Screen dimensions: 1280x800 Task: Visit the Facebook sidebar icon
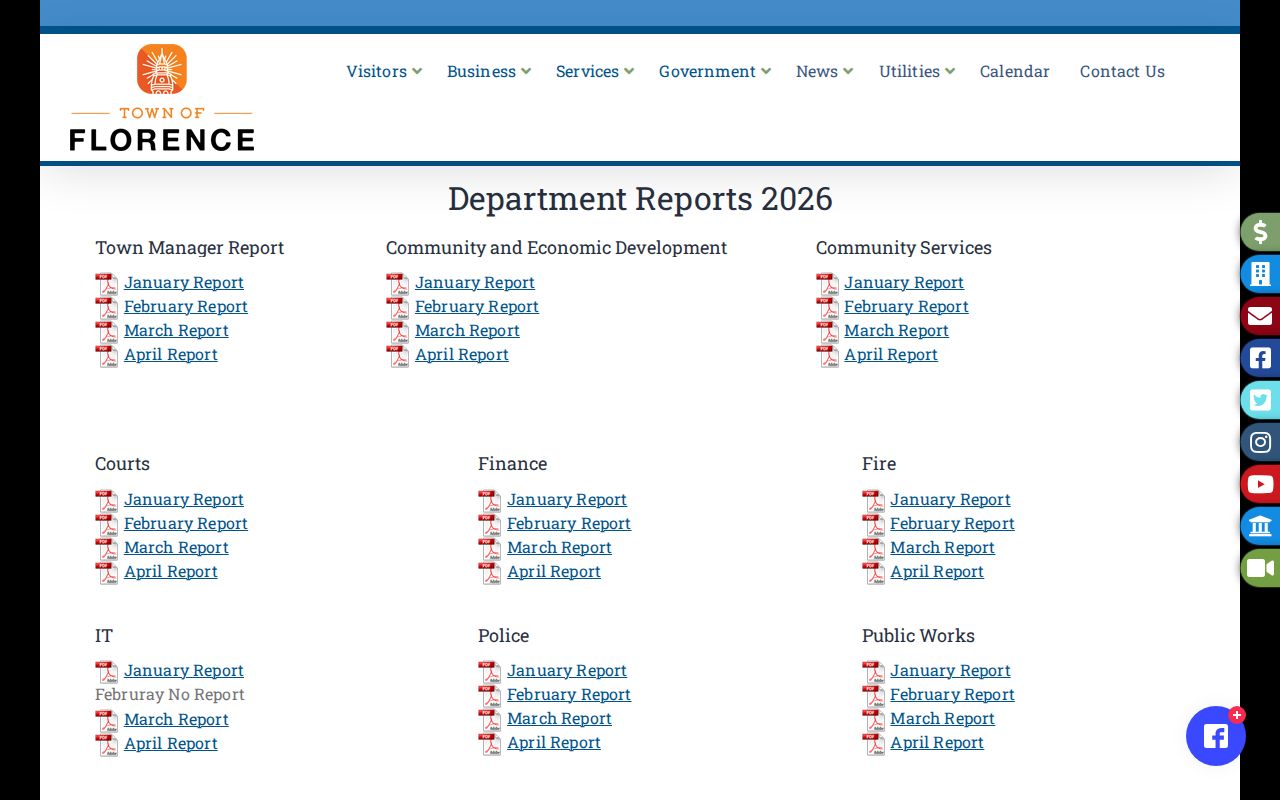click(x=1260, y=358)
